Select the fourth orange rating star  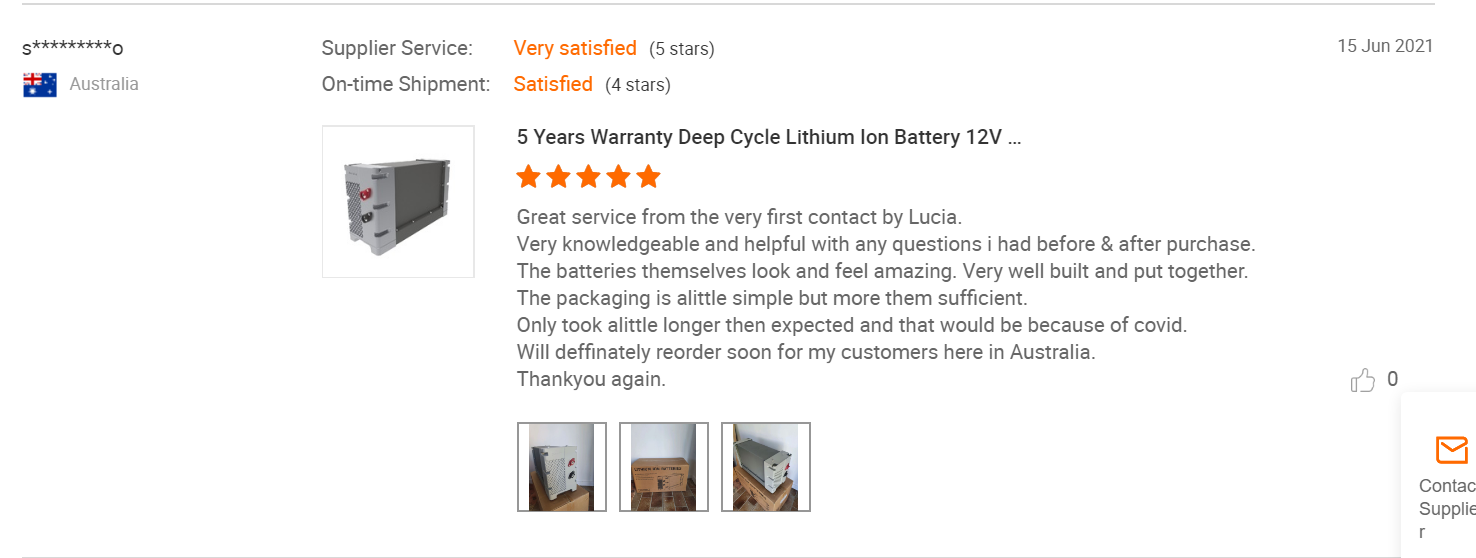pyautogui.click(x=619, y=177)
